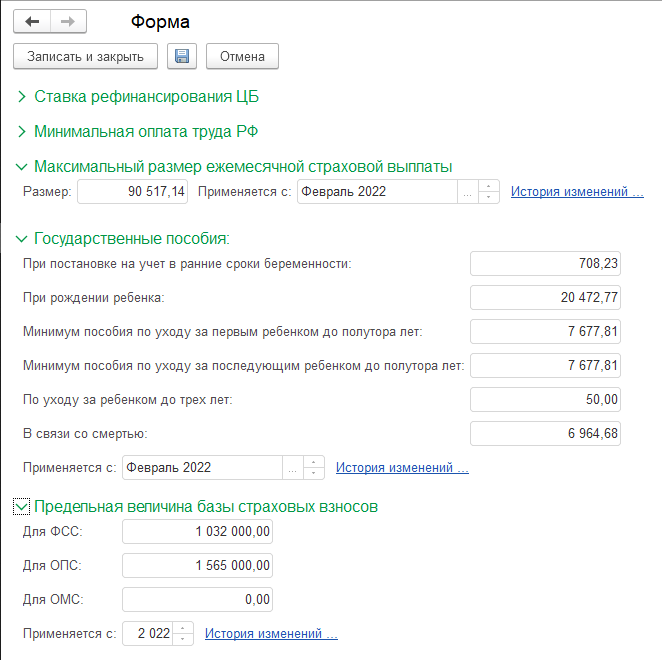
Task: Click the forward navigation arrow
Action: [x=68, y=22]
